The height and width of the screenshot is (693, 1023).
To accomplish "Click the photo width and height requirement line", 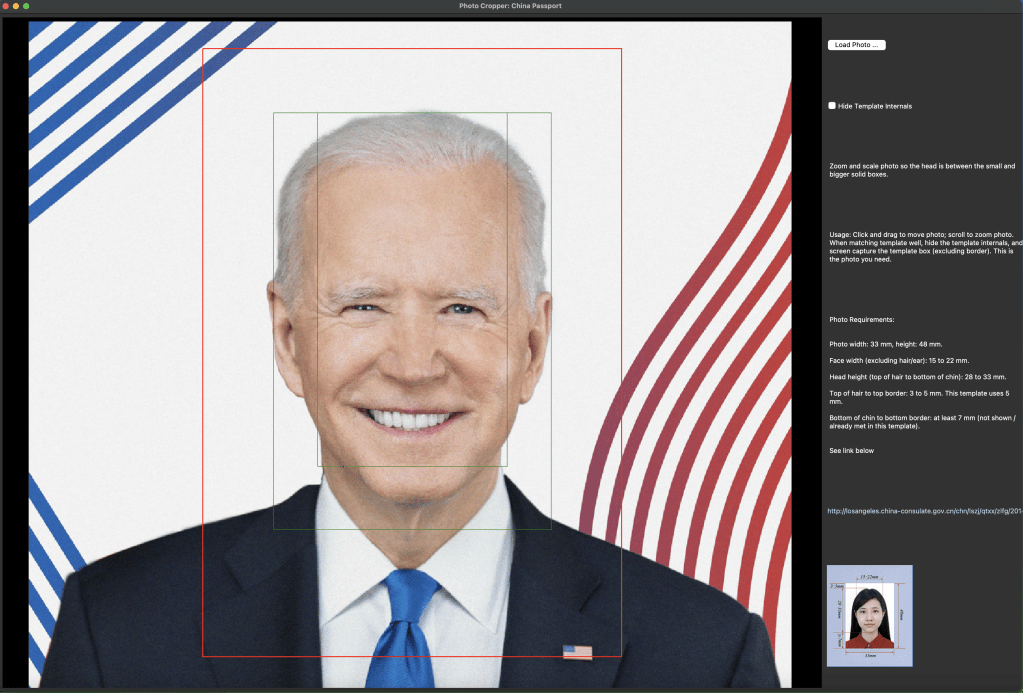I will tap(885, 344).
